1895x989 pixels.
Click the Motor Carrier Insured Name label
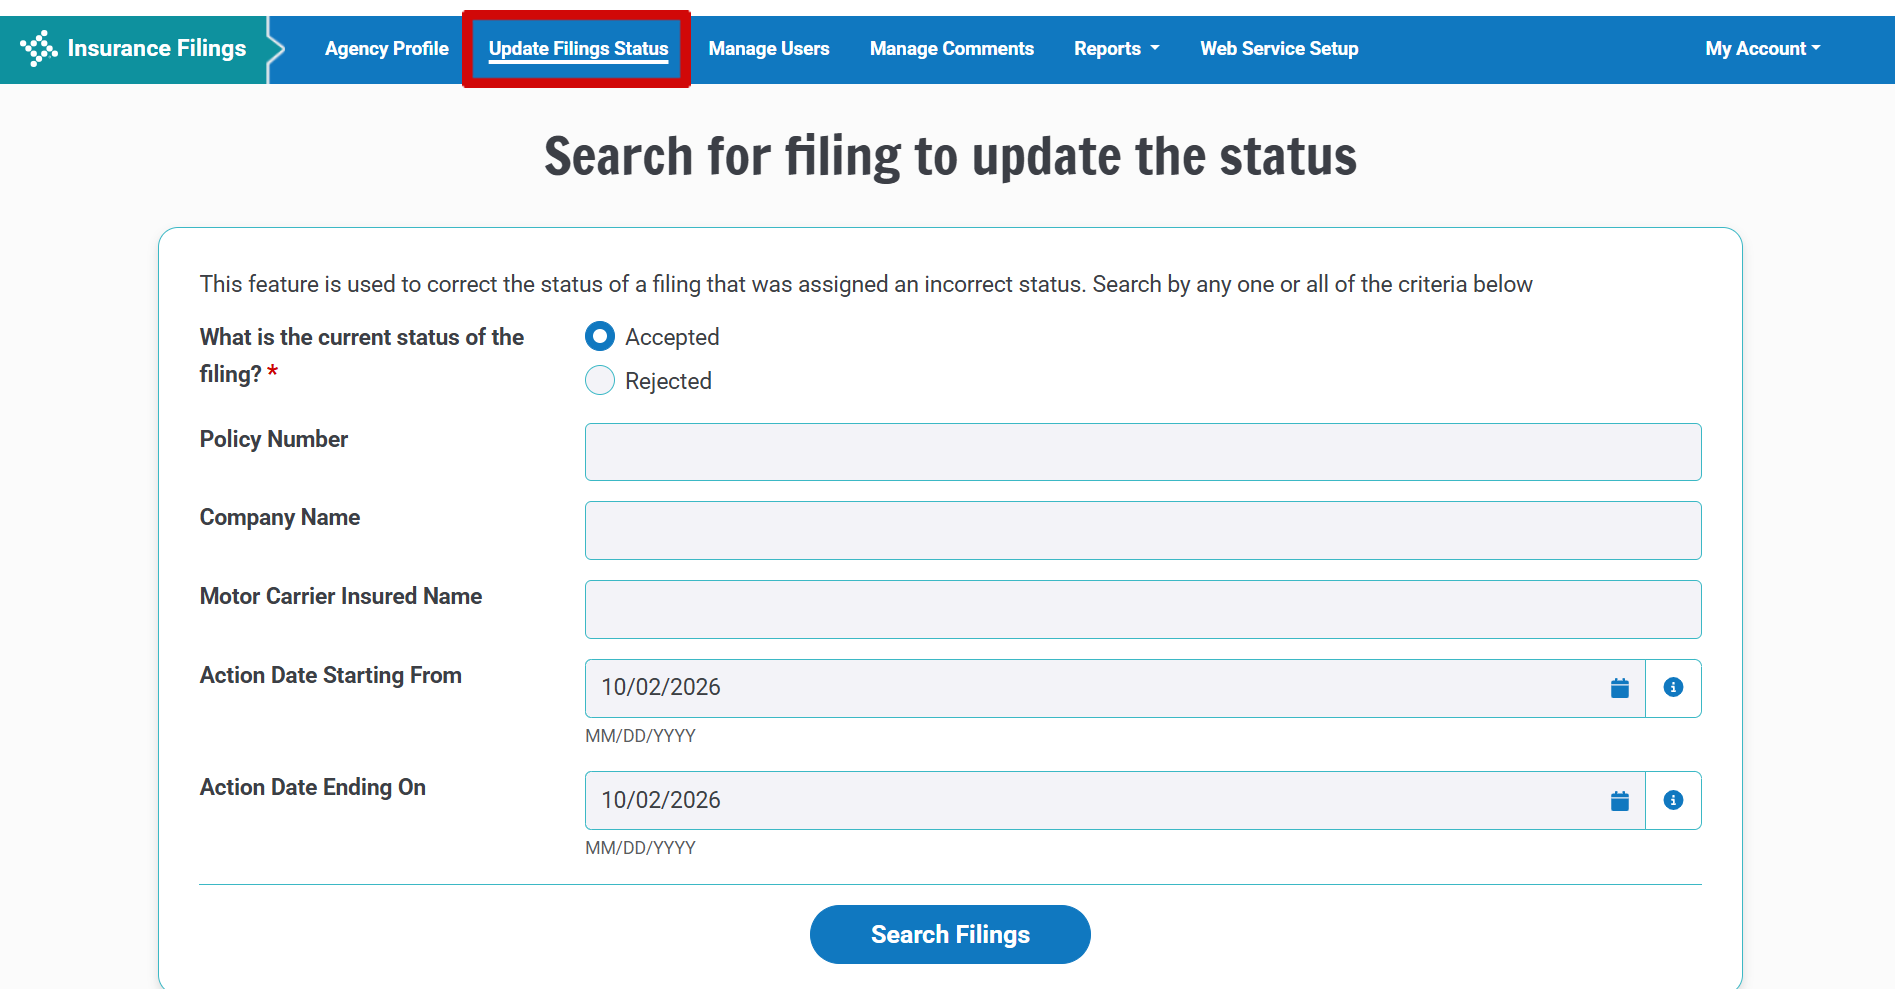point(341,597)
